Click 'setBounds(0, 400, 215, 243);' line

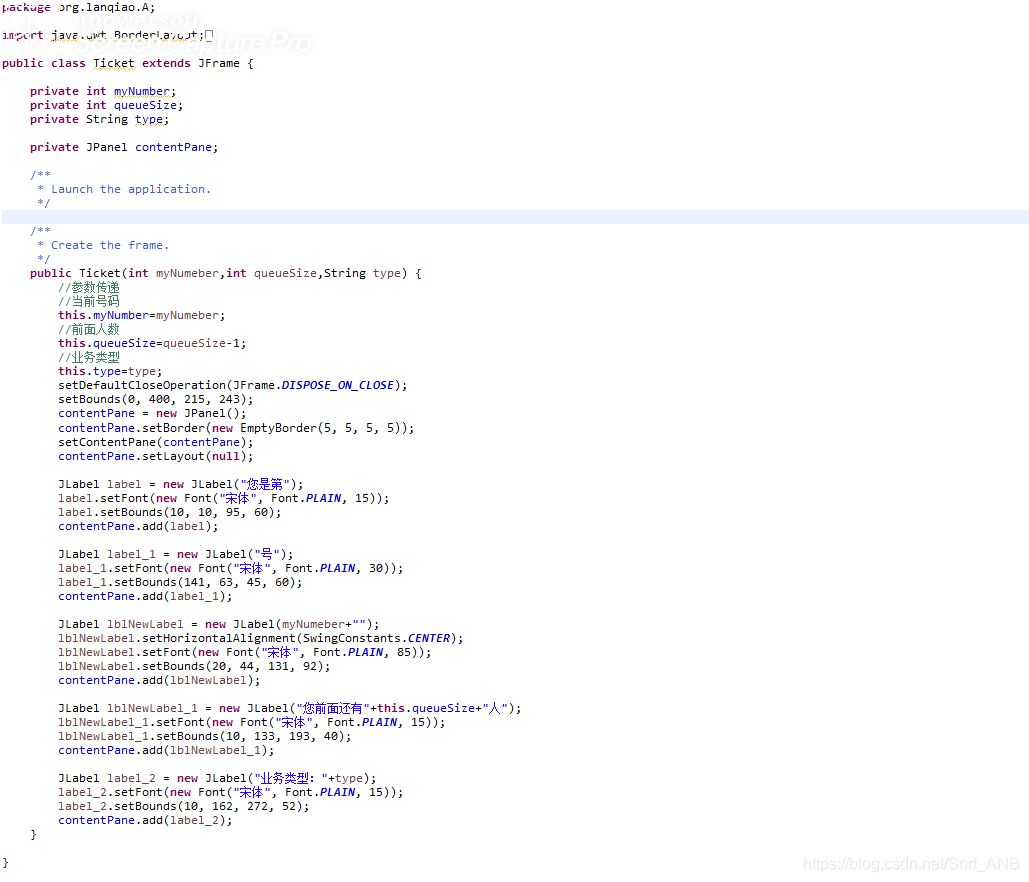tap(156, 399)
